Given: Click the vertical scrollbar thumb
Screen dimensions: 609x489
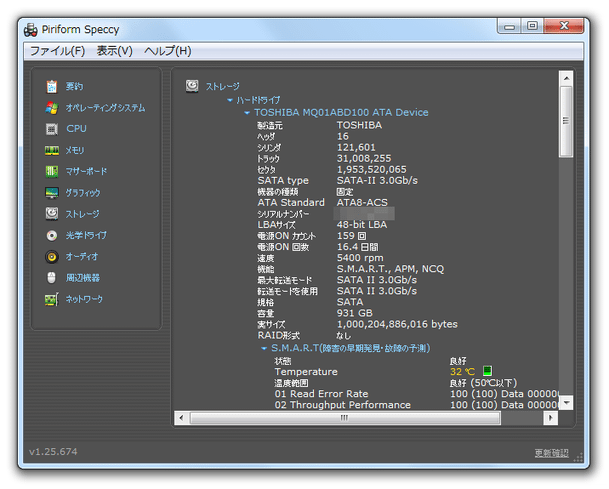Looking at the screenshot, I should (566, 122).
